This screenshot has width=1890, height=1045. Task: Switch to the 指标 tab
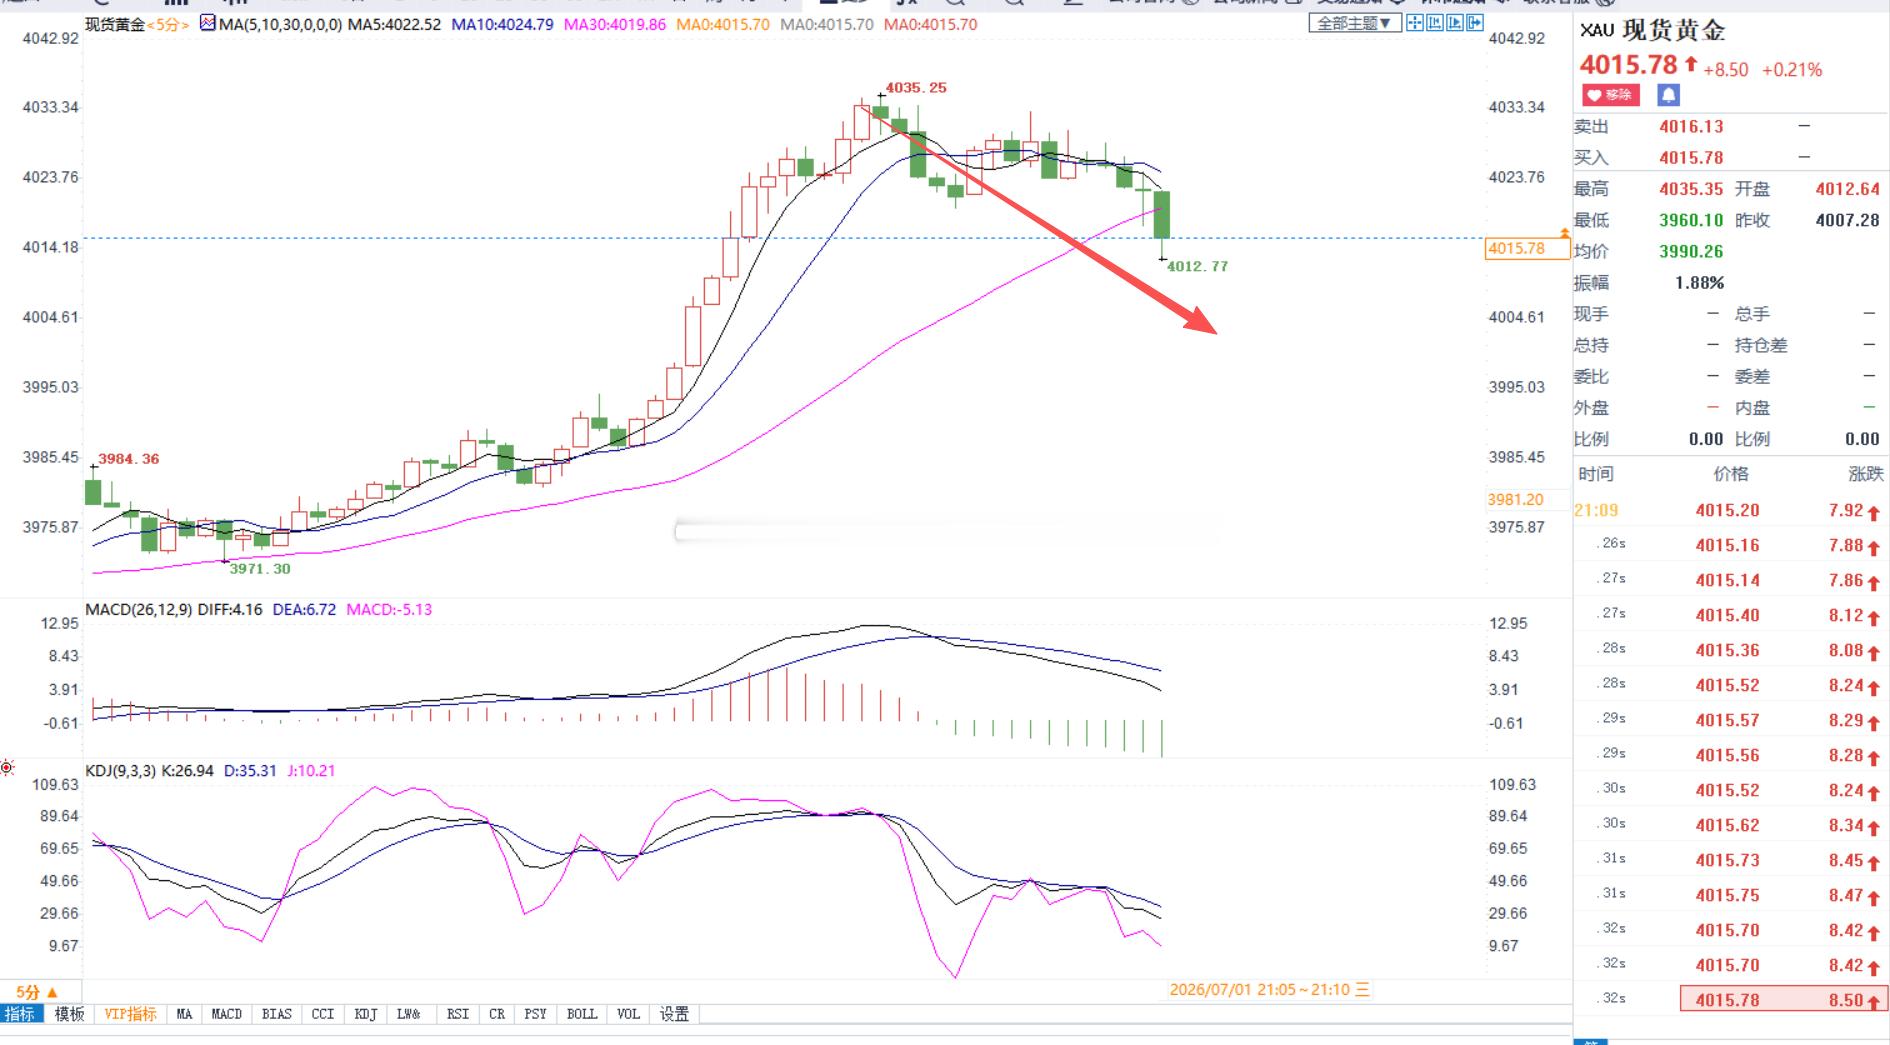click(x=20, y=1014)
